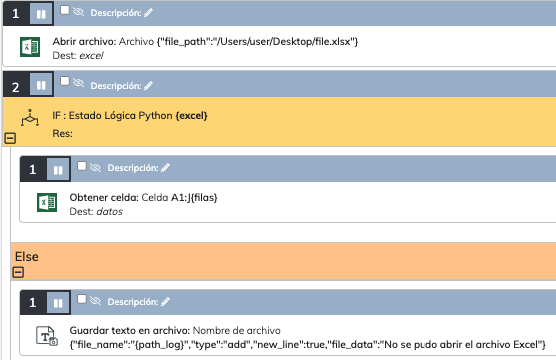Toggle hidden-eye icon on Guardar texto step

[x=95, y=301]
